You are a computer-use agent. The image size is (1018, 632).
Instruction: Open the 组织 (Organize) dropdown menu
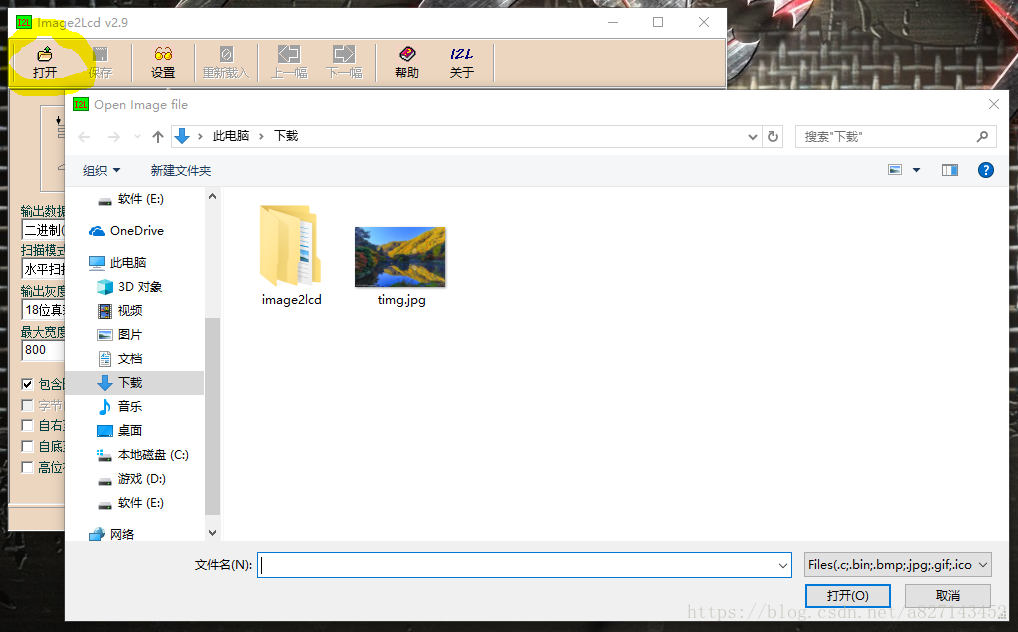[101, 170]
